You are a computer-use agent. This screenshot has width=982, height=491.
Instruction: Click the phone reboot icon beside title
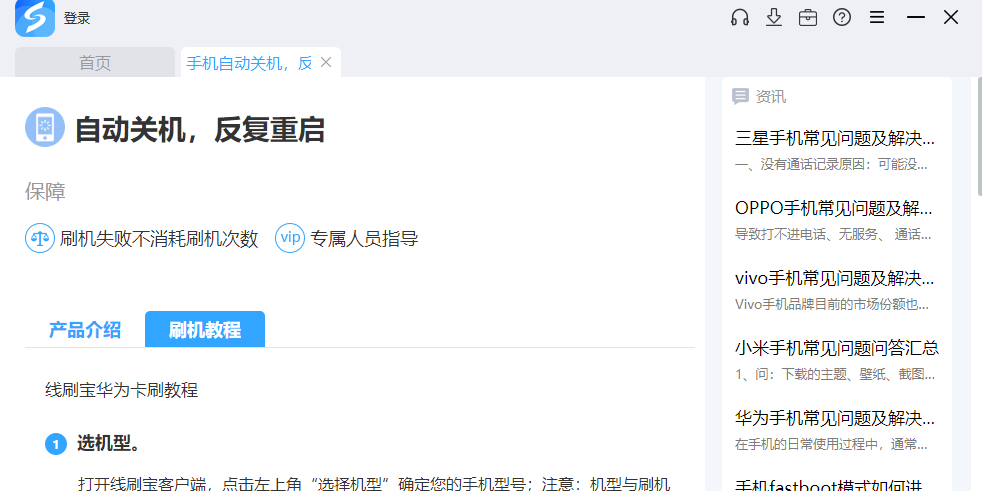[x=45, y=127]
